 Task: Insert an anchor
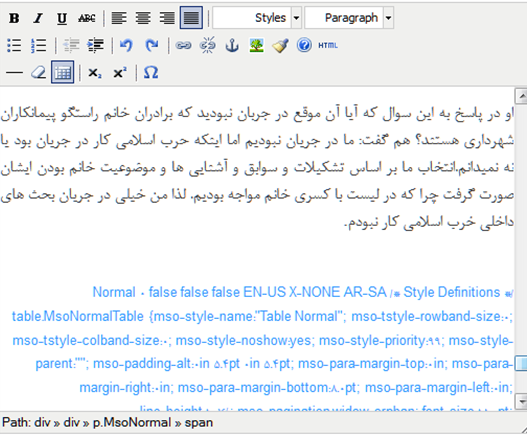point(232,45)
